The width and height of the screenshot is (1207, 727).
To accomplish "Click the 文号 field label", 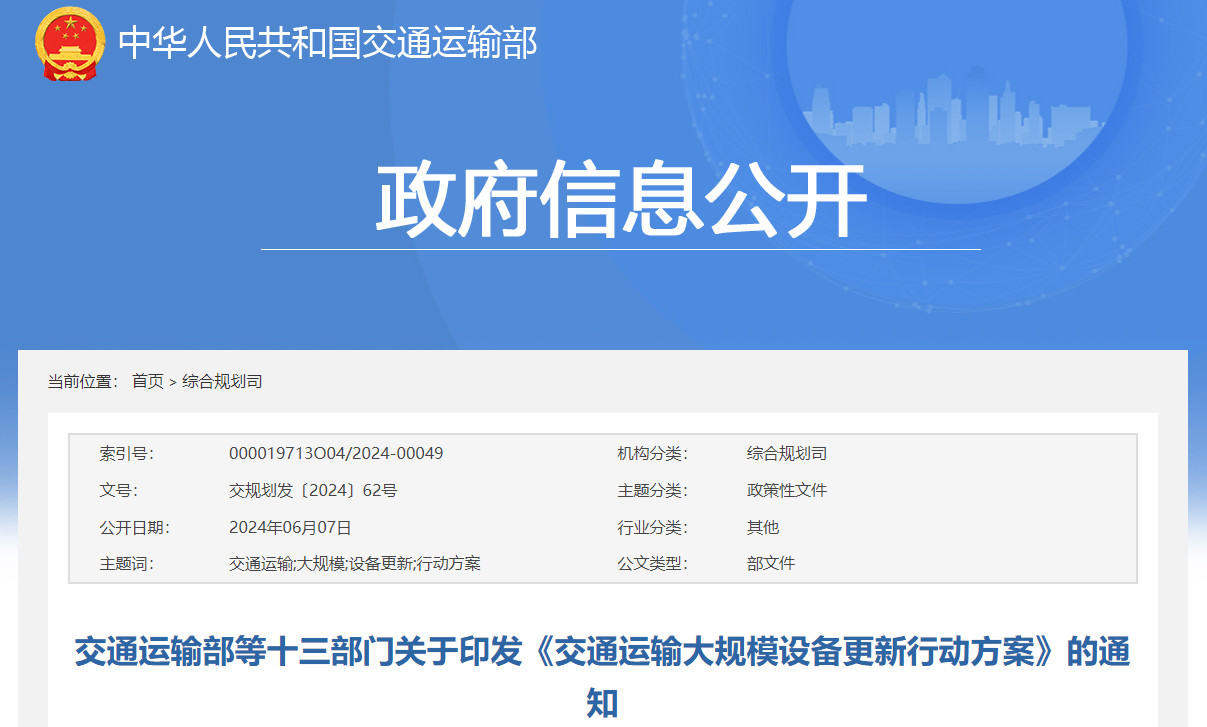I will pyautogui.click(x=119, y=490).
